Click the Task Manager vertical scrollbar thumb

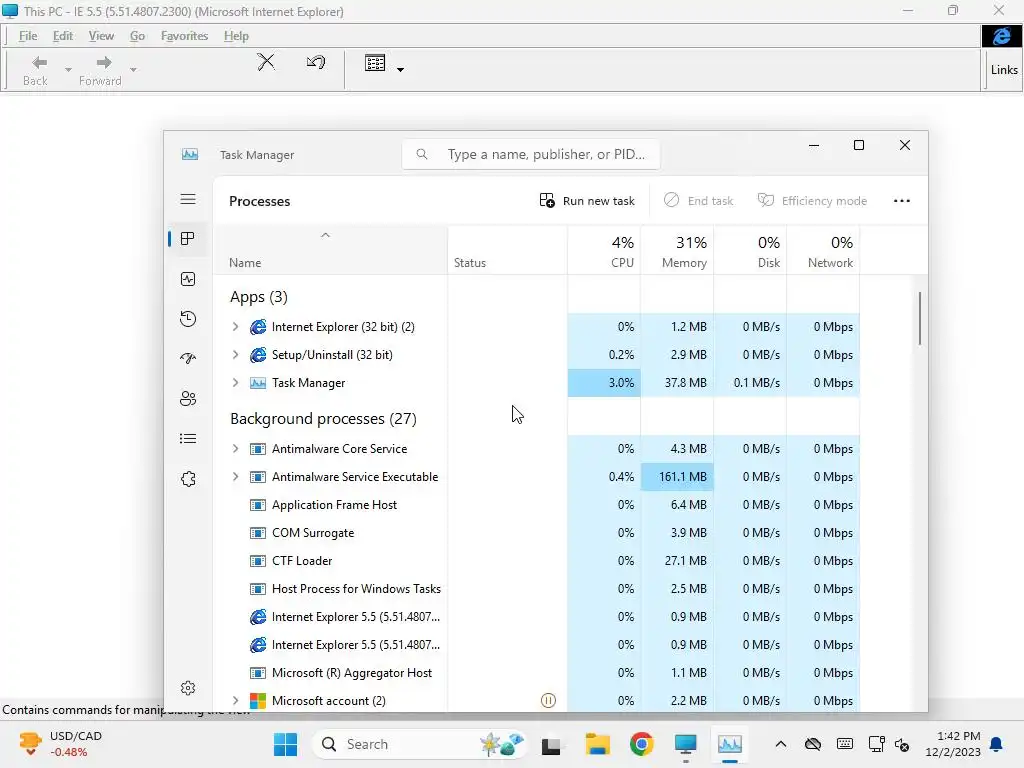click(x=920, y=318)
